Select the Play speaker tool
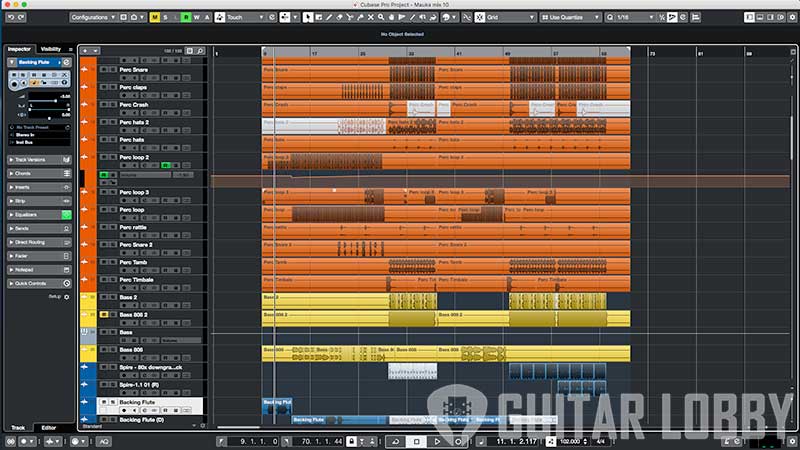 tap(422, 17)
